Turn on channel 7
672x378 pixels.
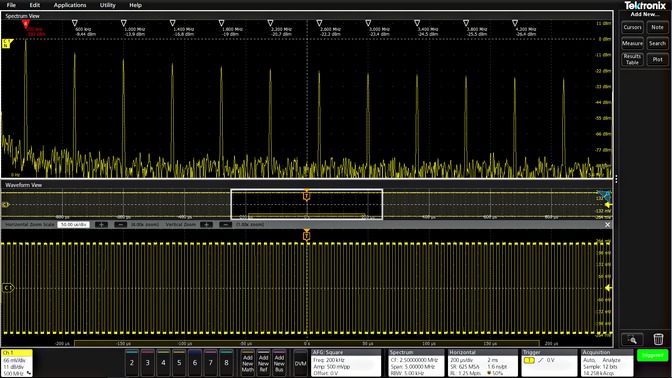pyautogui.click(x=210, y=363)
